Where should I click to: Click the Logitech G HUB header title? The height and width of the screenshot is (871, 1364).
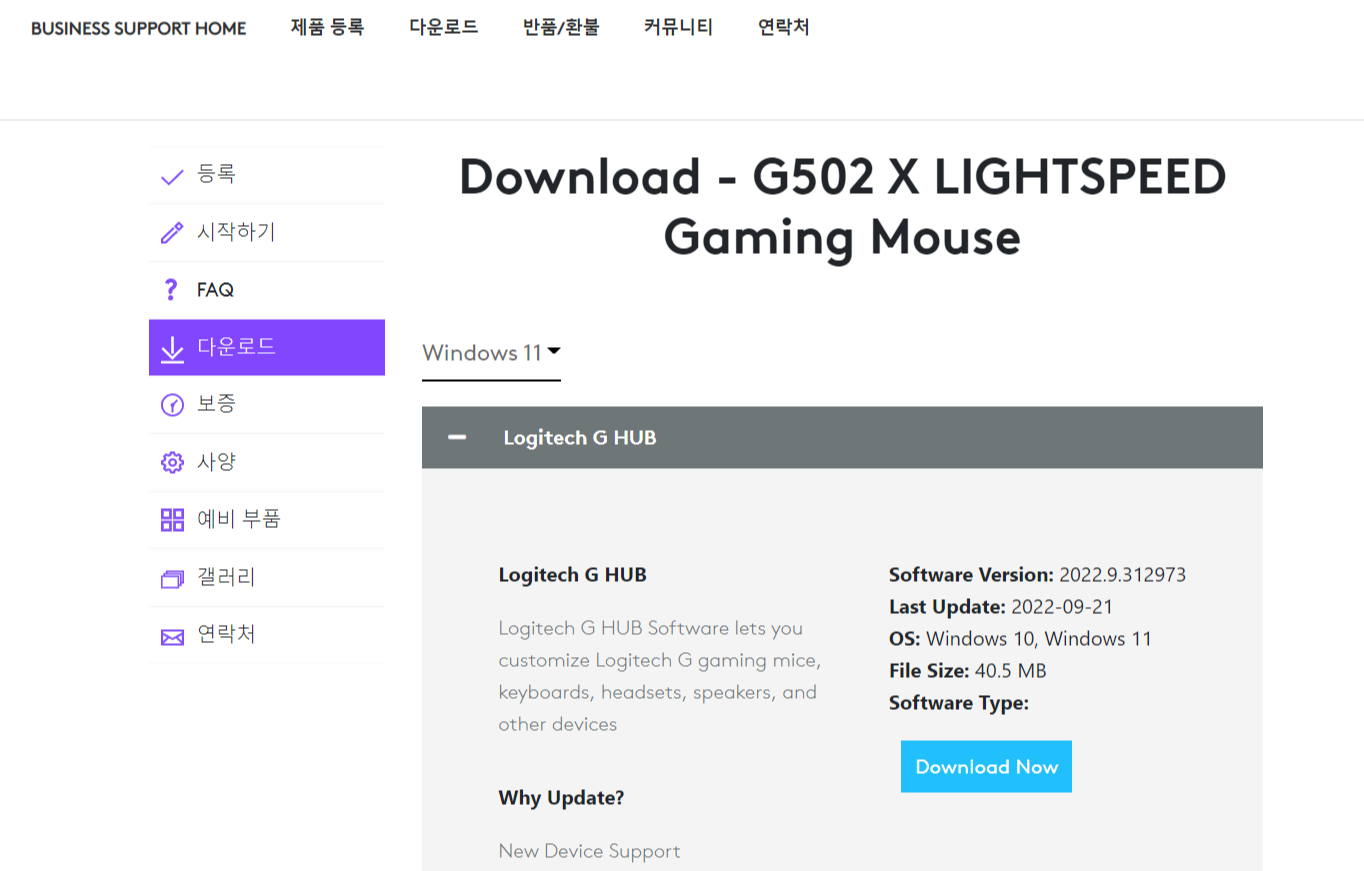pos(580,438)
